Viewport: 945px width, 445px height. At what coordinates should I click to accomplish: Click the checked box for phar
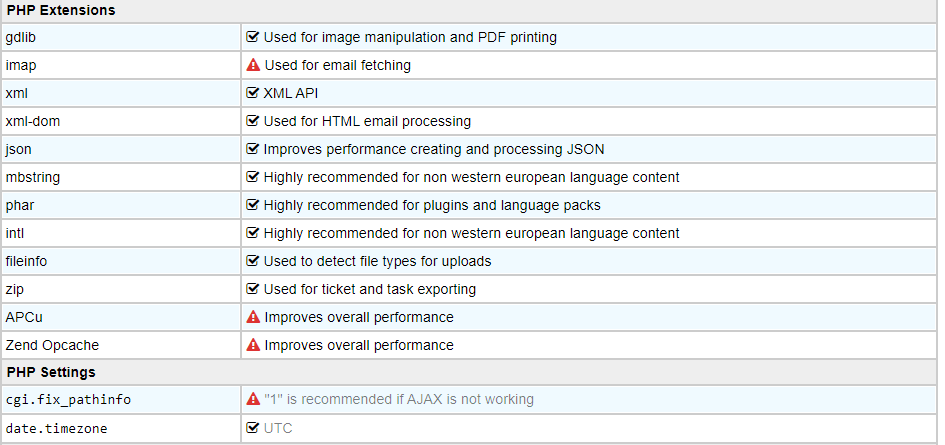click(253, 205)
